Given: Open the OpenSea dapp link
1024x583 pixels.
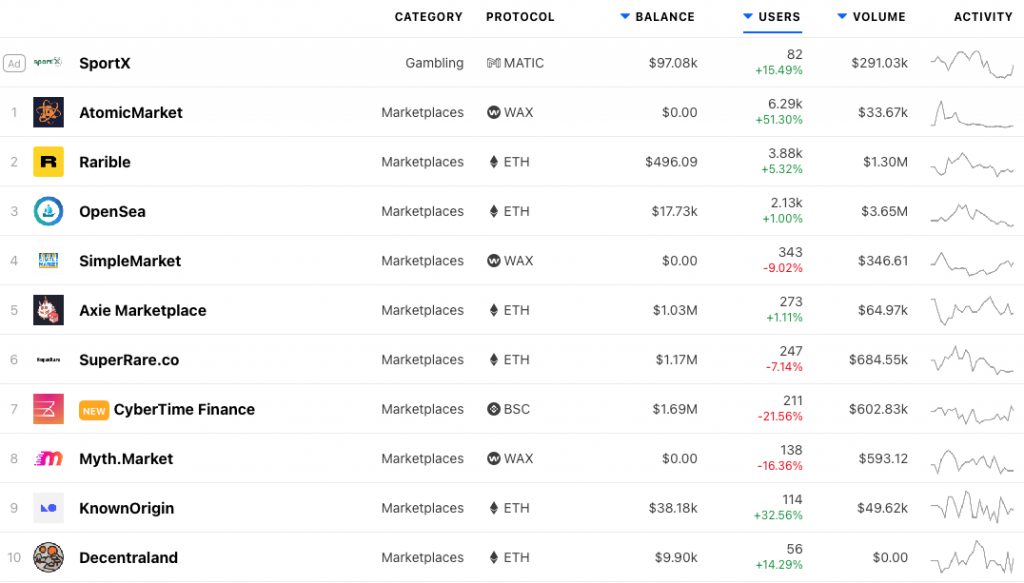Looking at the screenshot, I should (x=112, y=212).
